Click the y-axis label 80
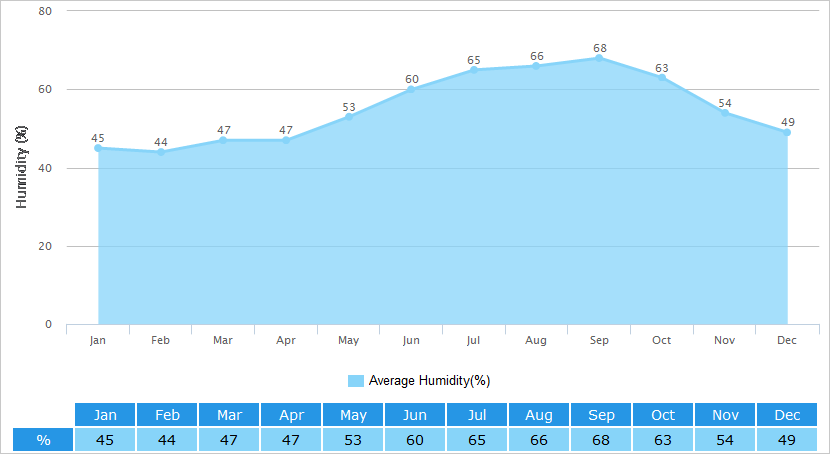830x454 pixels. point(45,11)
